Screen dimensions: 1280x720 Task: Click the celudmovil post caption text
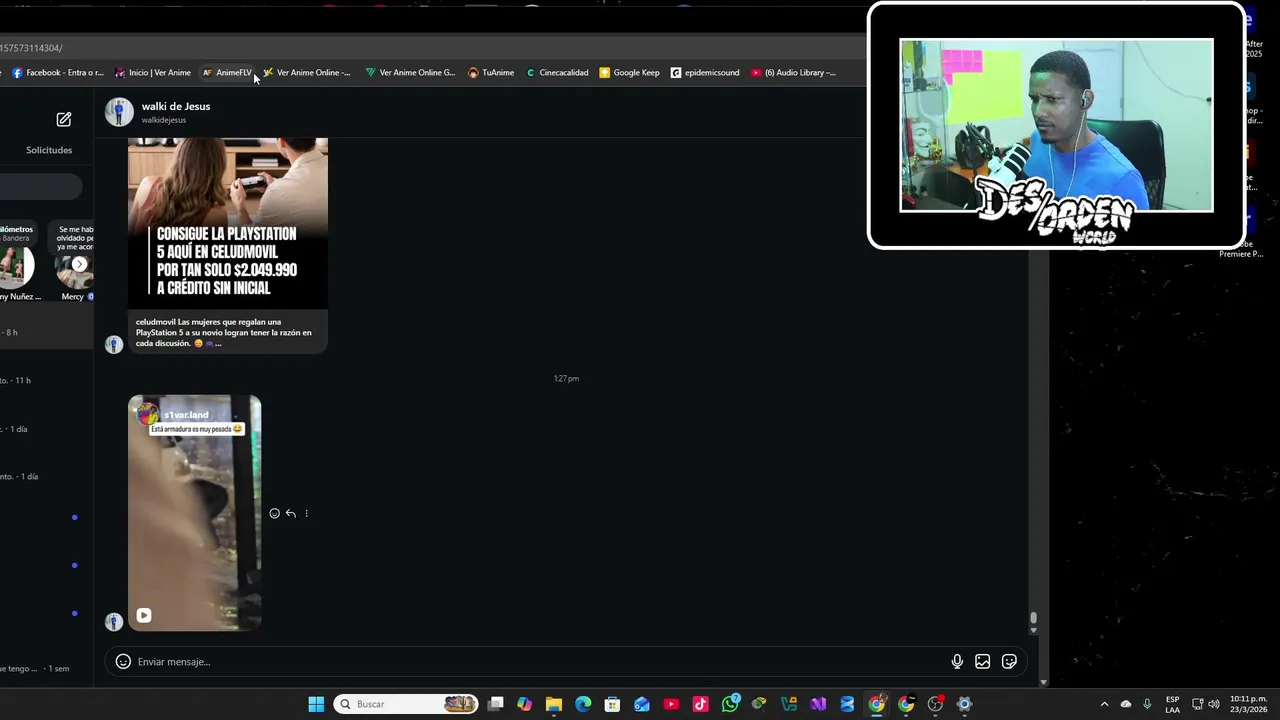coord(224,332)
